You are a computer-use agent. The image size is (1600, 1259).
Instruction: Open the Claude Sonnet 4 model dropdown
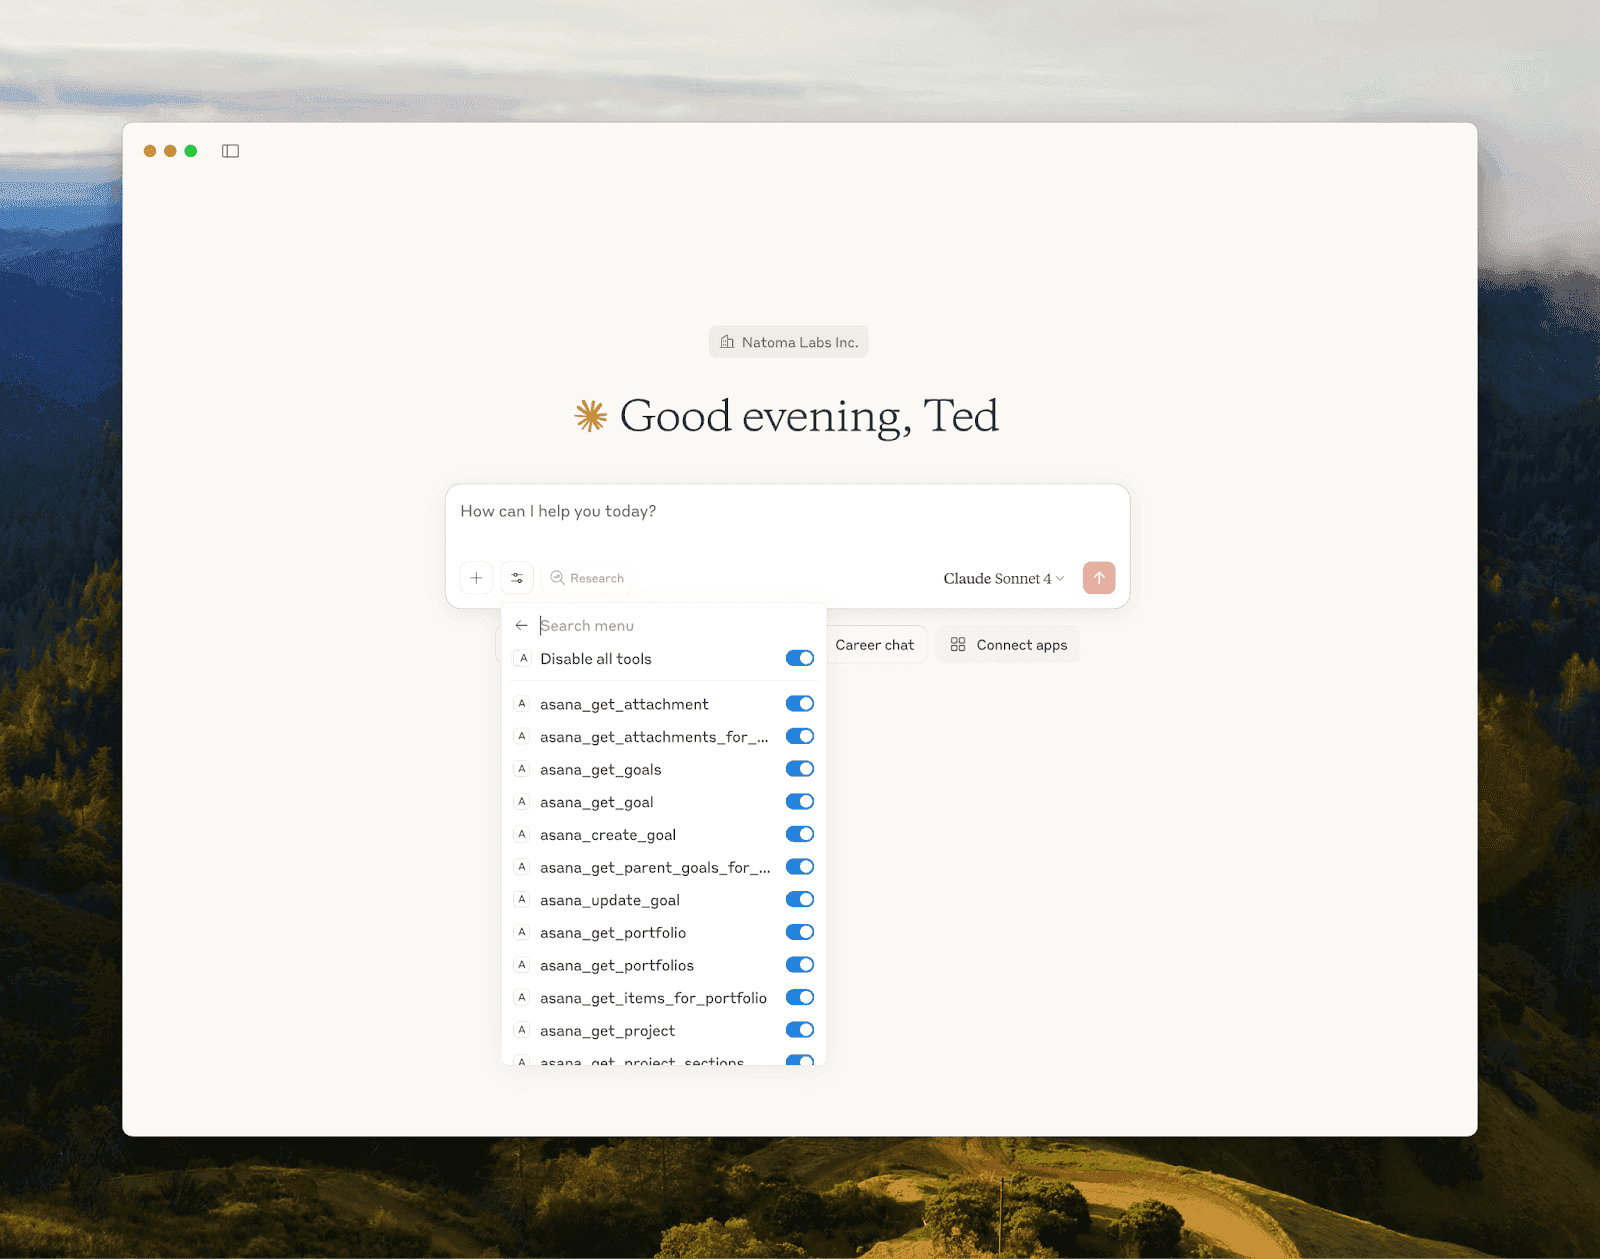coord(1004,578)
